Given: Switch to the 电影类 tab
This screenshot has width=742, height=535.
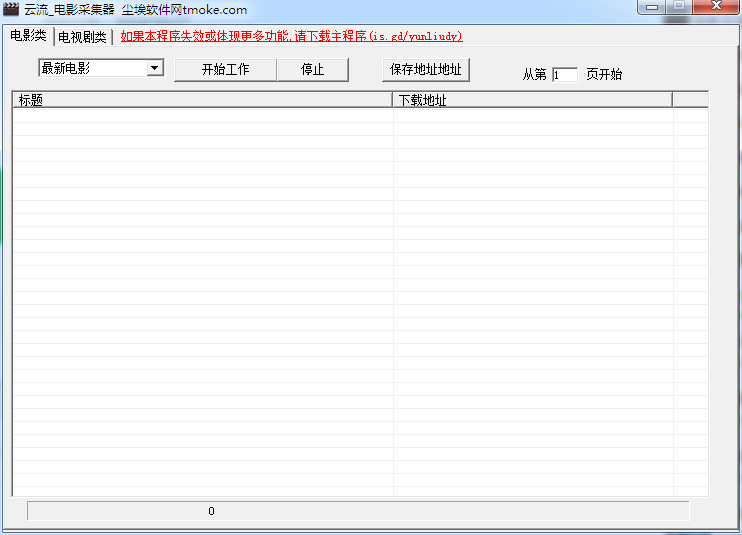Looking at the screenshot, I should 28,35.
